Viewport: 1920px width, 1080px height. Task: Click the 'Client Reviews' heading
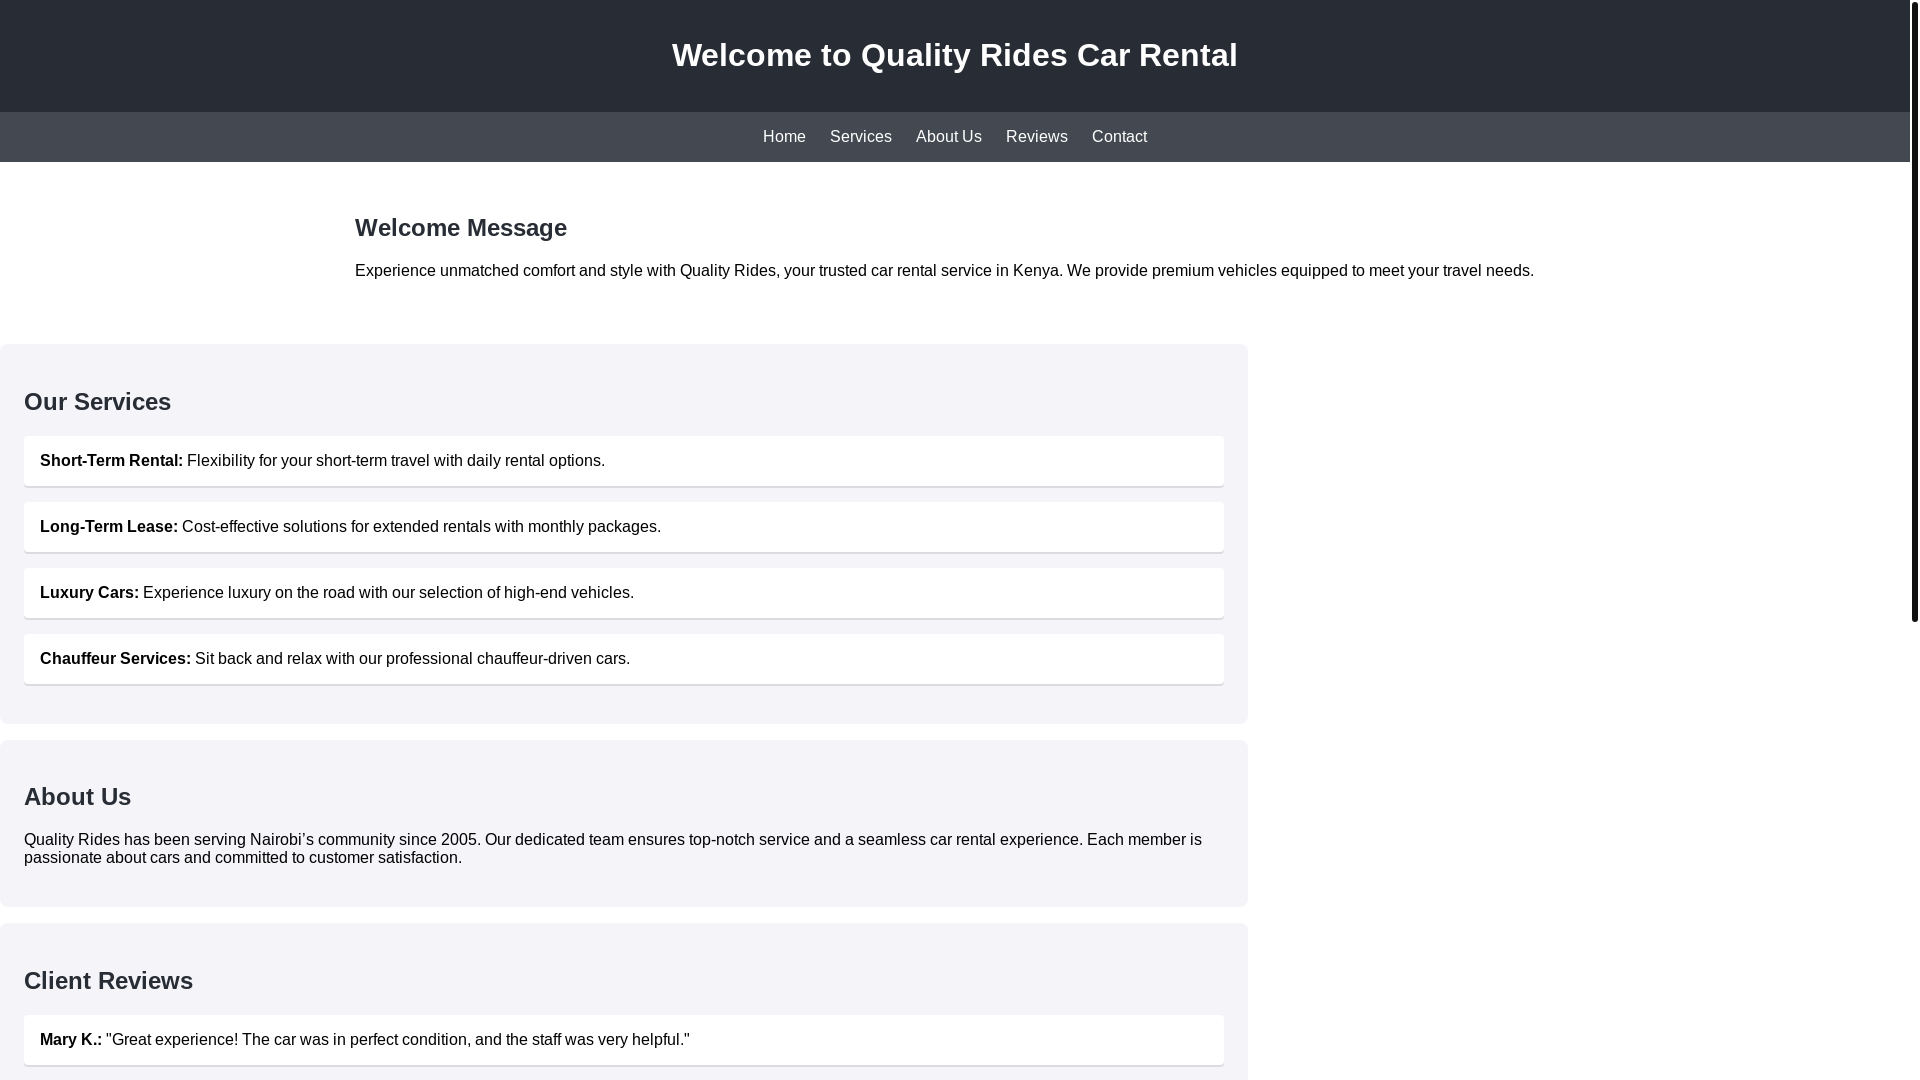tap(109, 981)
